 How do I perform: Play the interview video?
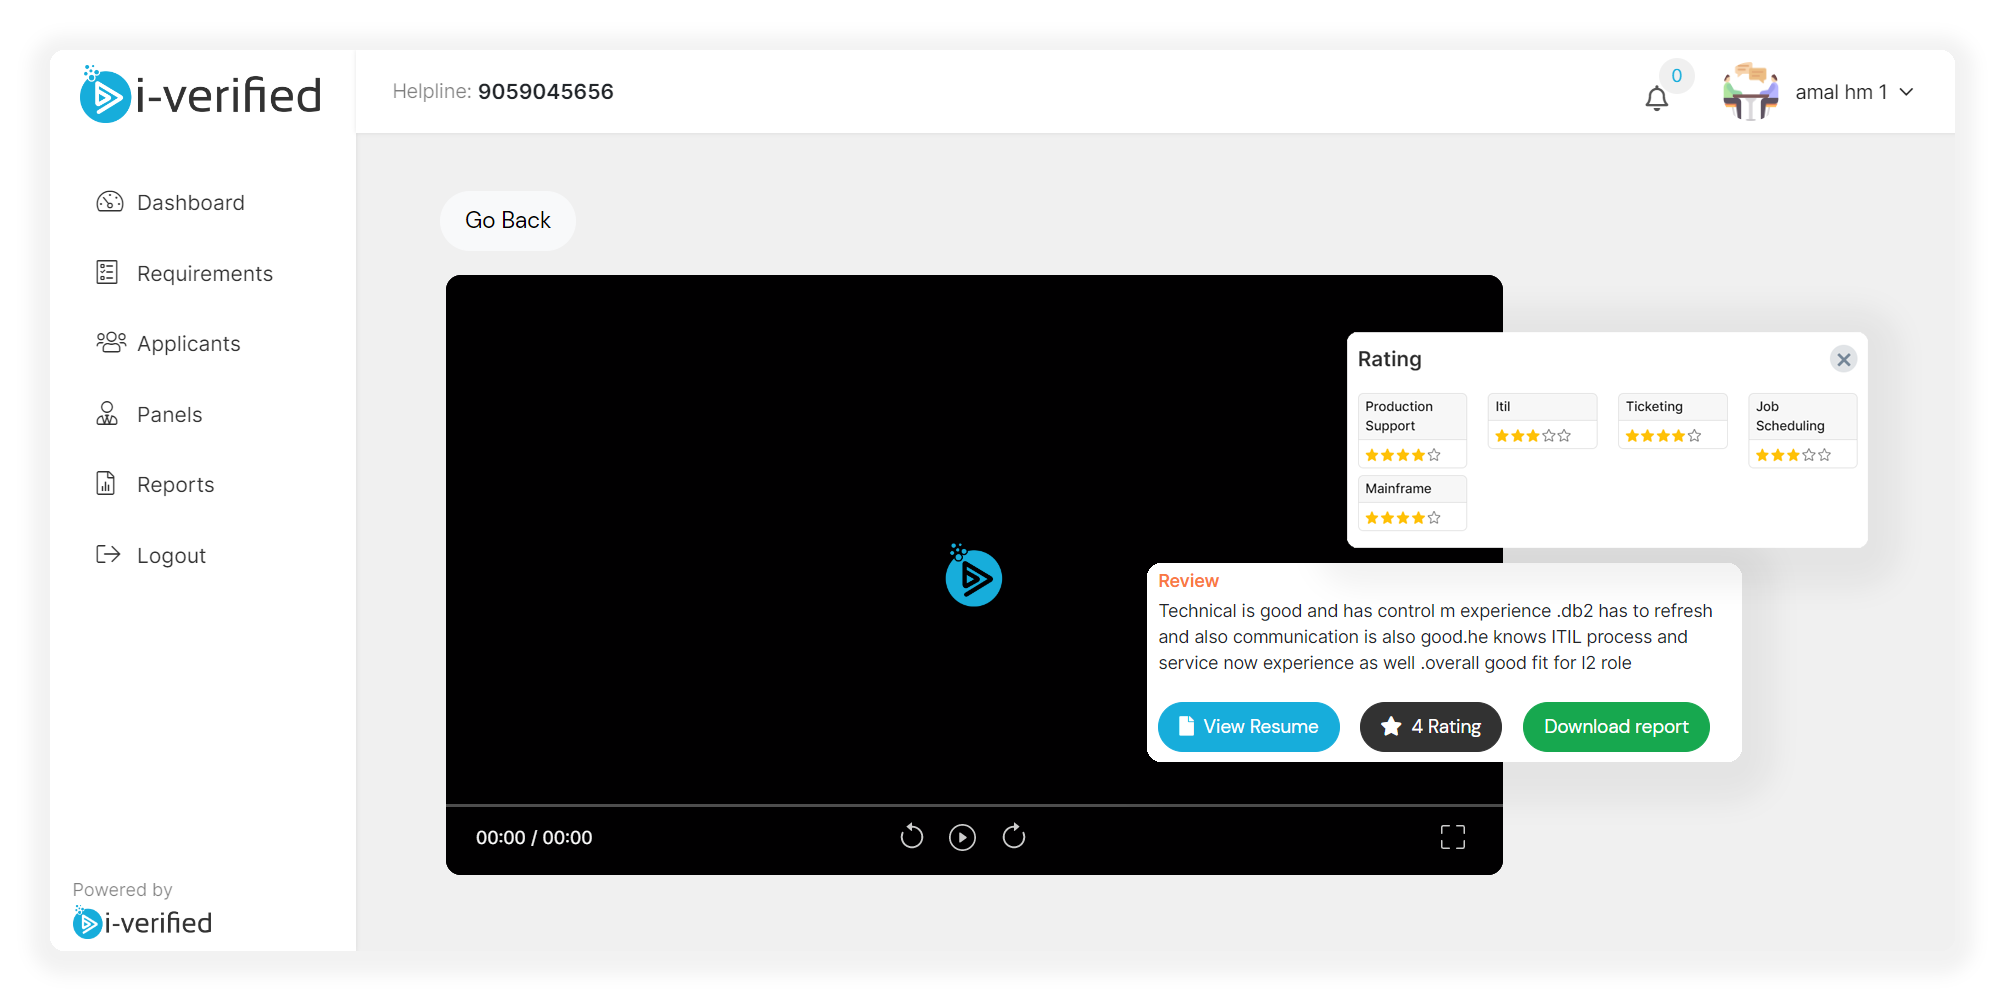[962, 837]
